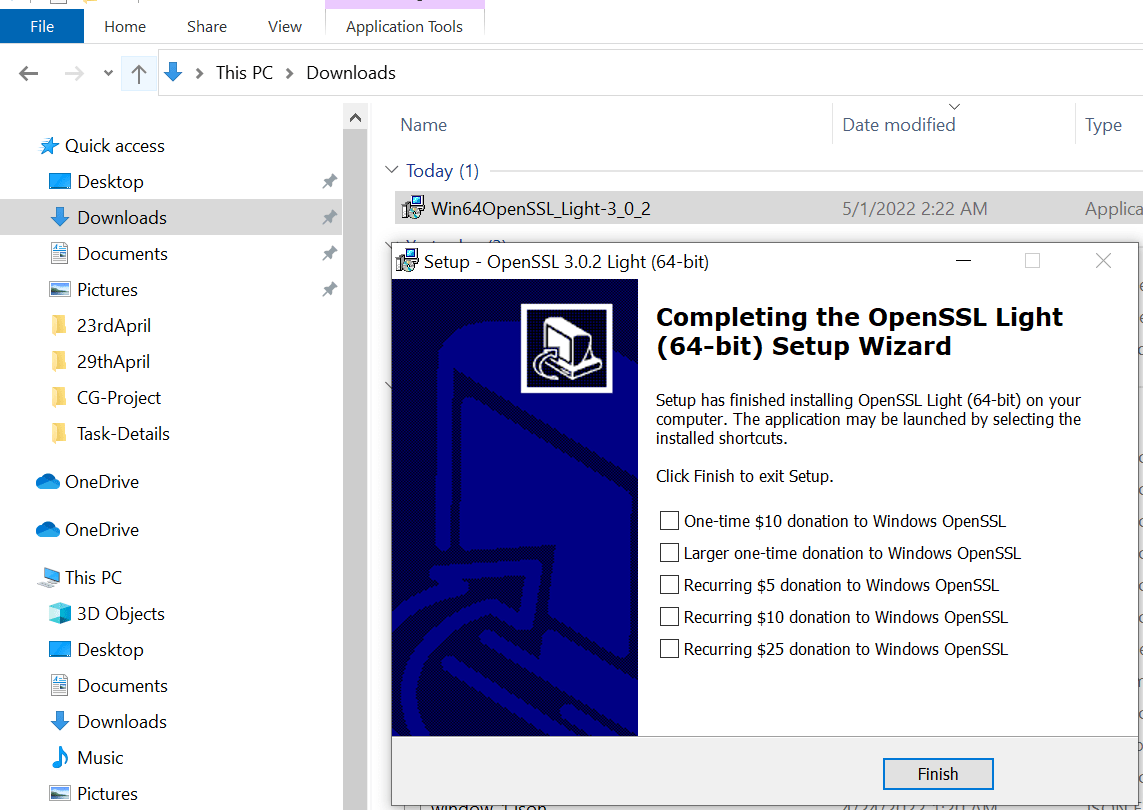
Task: Tick the Recurring $25 donation checkbox
Action: coord(669,648)
